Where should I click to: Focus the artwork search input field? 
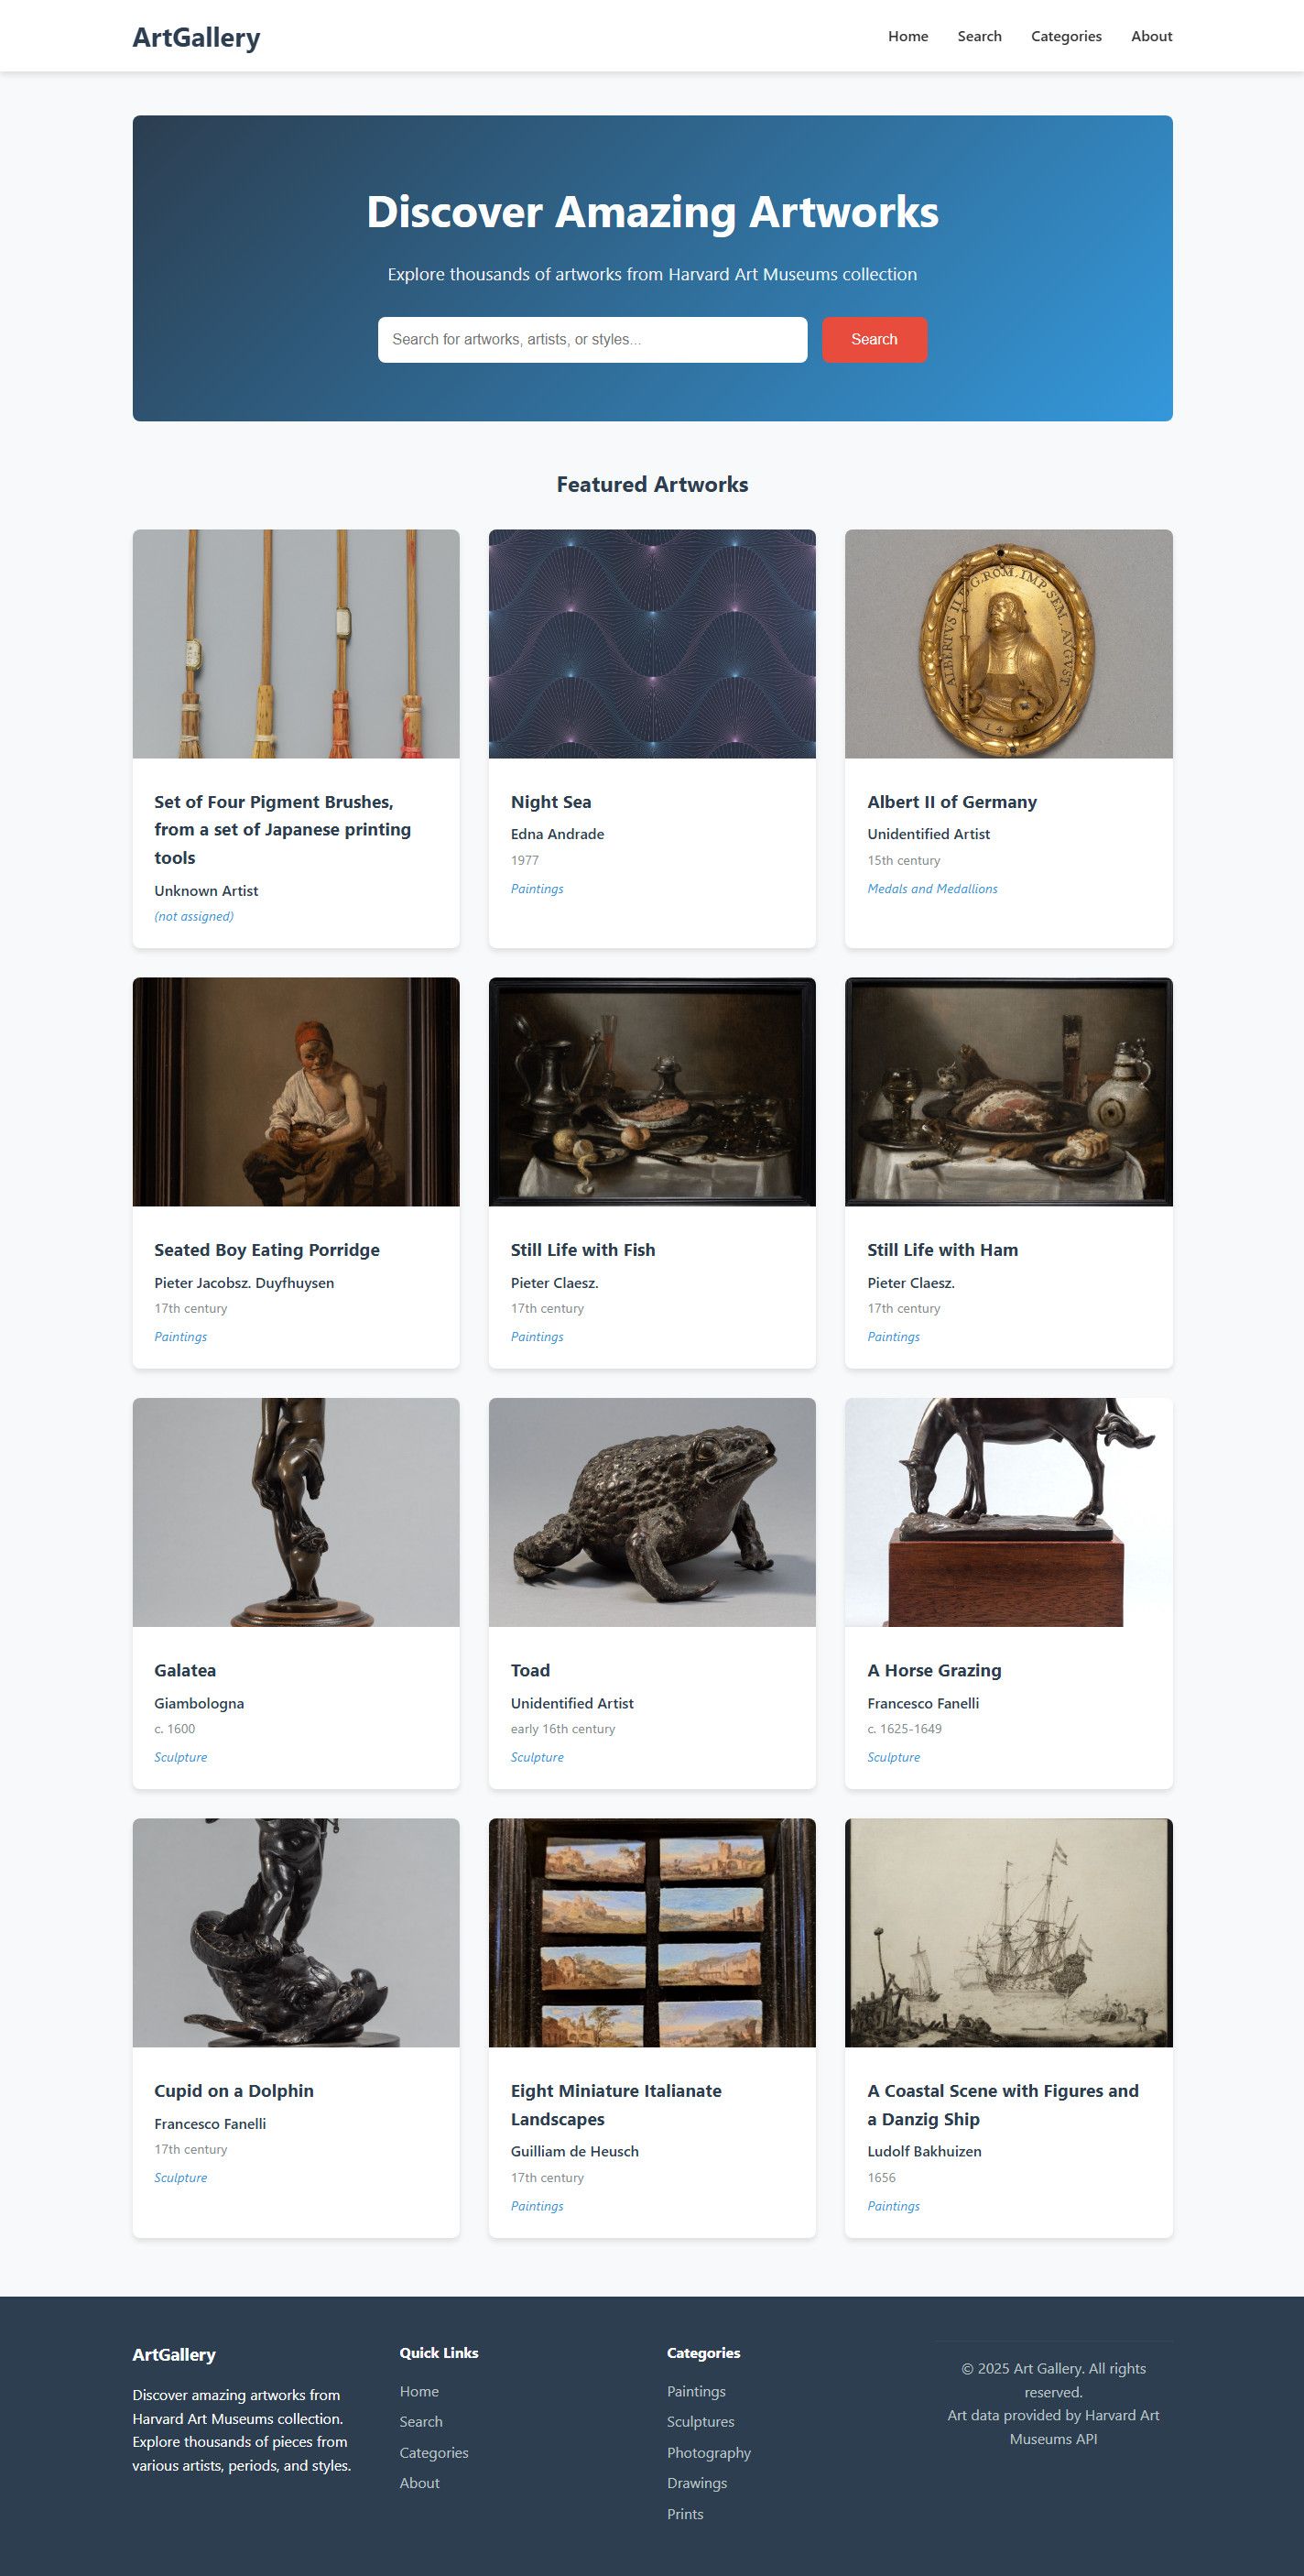pos(592,339)
